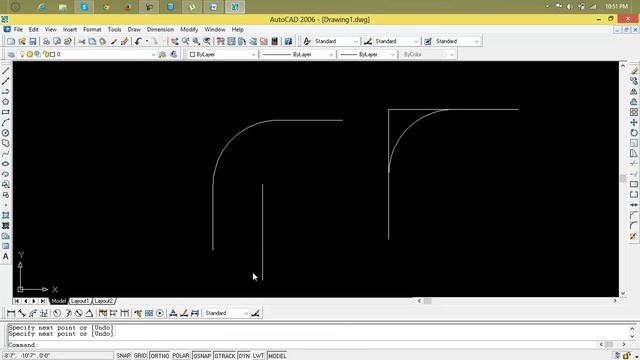Viewport: 640px width, 360px height.
Task: Open the Format menu
Action: click(92, 29)
